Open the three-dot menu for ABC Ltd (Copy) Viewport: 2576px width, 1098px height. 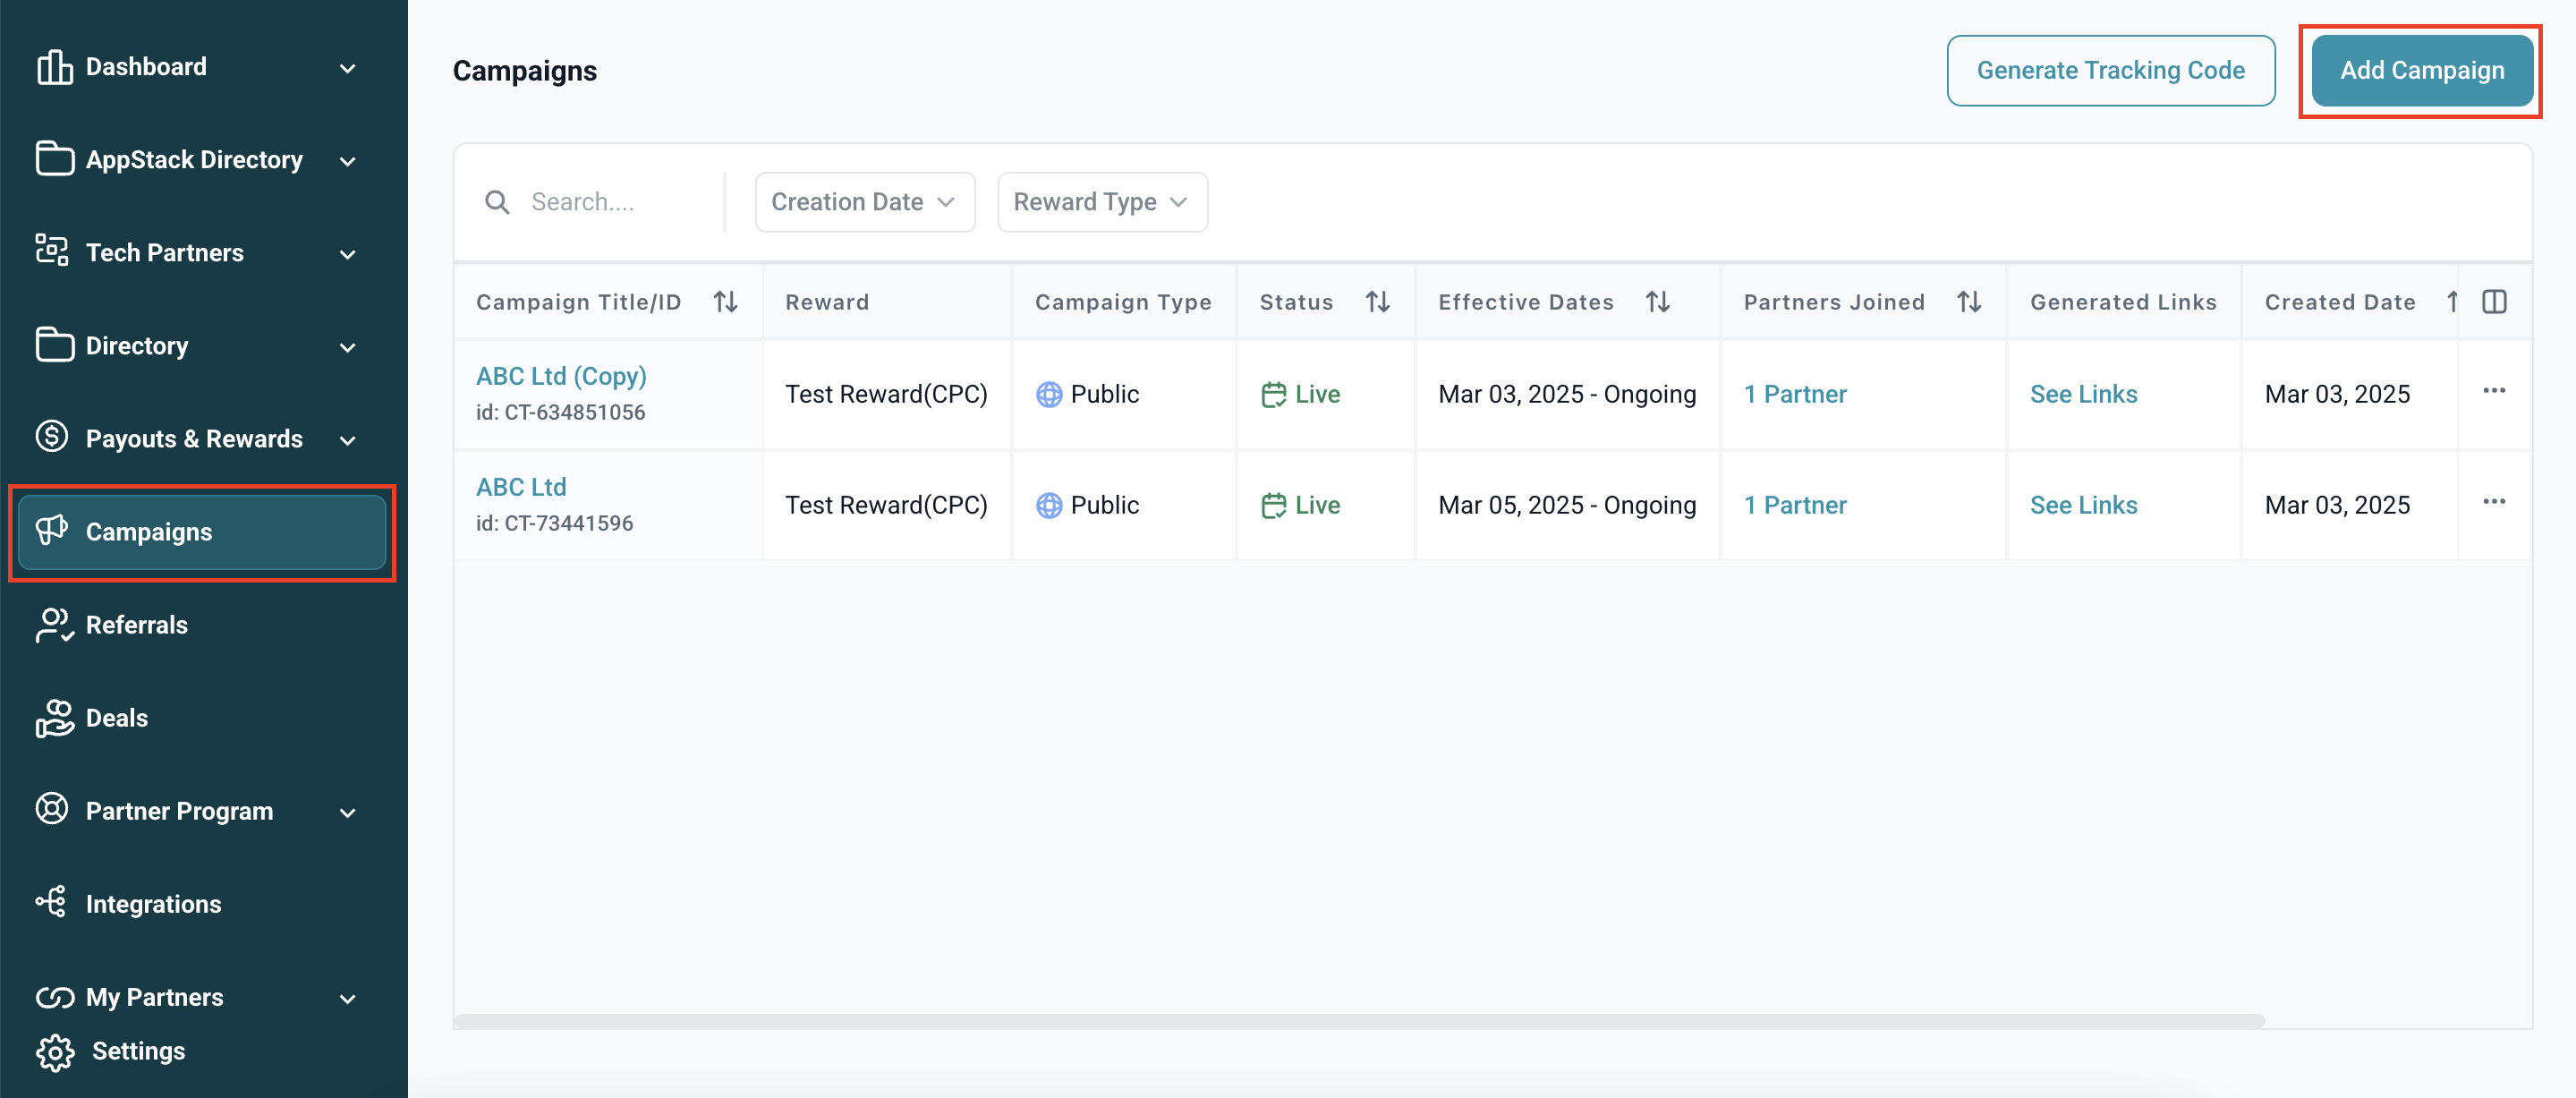pos(2494,391)
